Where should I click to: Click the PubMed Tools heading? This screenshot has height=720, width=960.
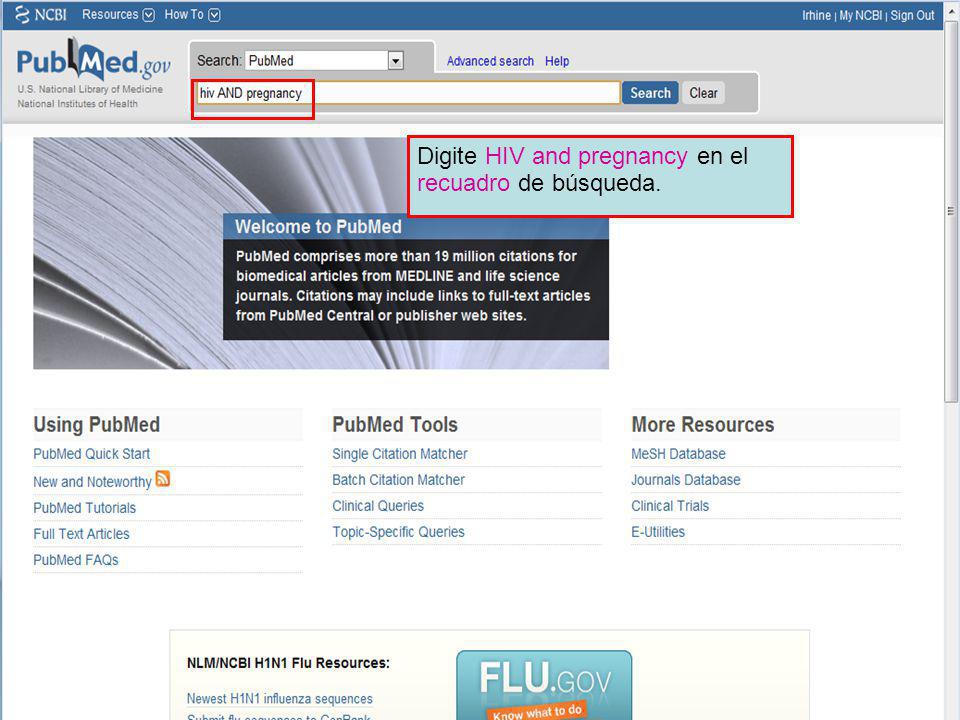pyautogui.click(x=395, y=424)
